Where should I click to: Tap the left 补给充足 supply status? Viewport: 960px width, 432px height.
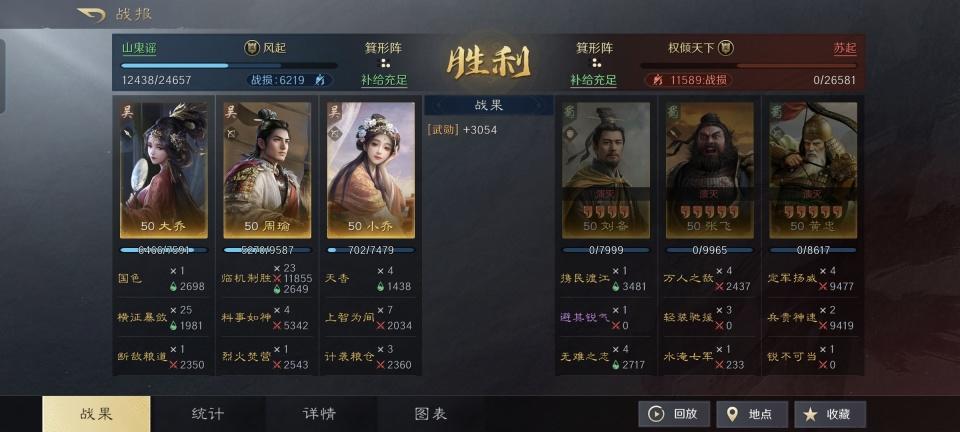click(384, 80)
